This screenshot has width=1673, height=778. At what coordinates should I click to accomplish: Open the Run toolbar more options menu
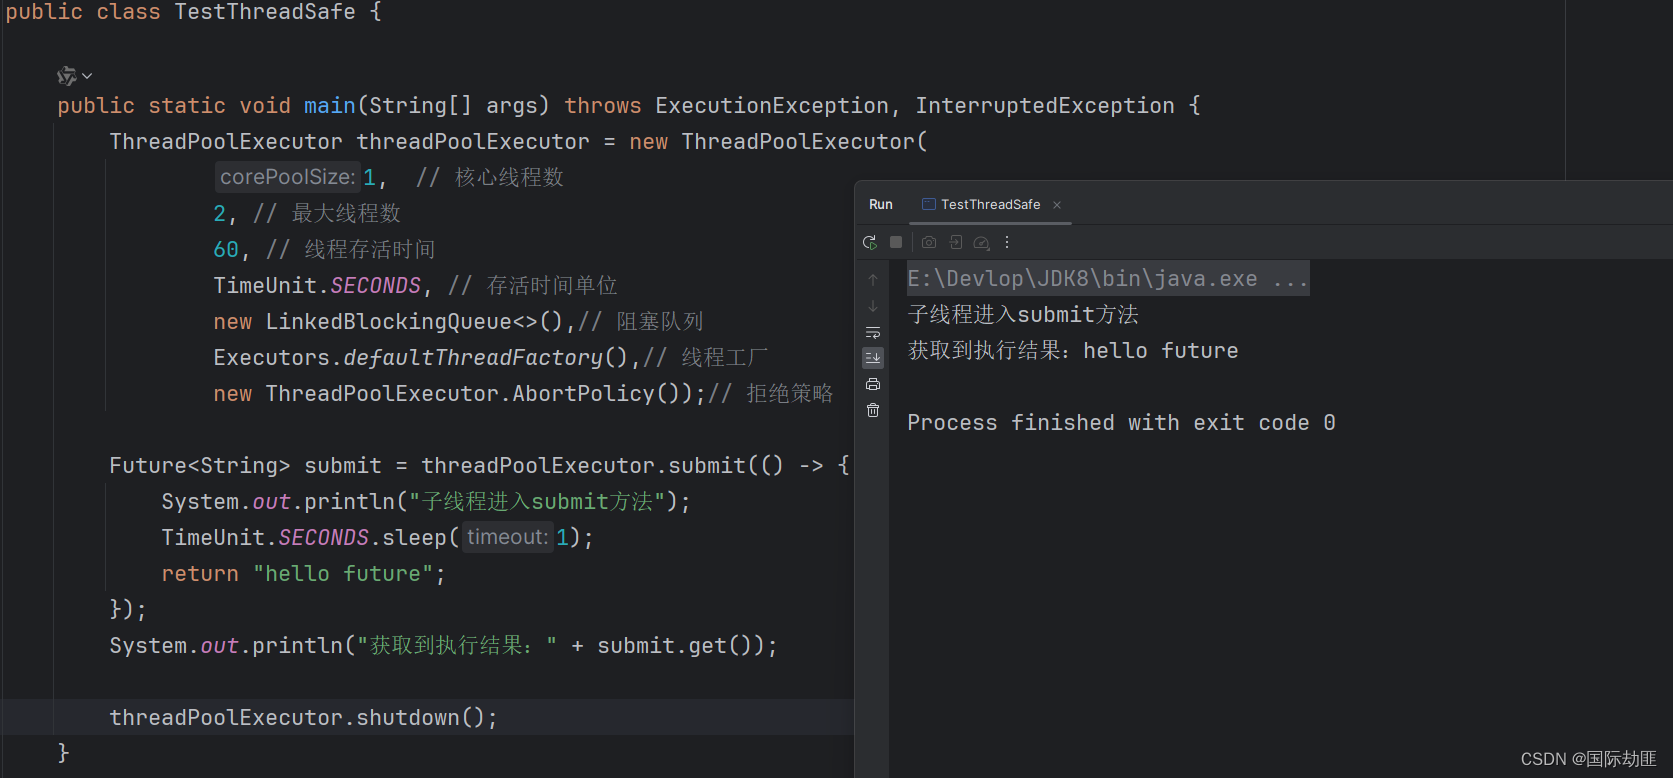pyautogui.click(x=1007, y=242)
